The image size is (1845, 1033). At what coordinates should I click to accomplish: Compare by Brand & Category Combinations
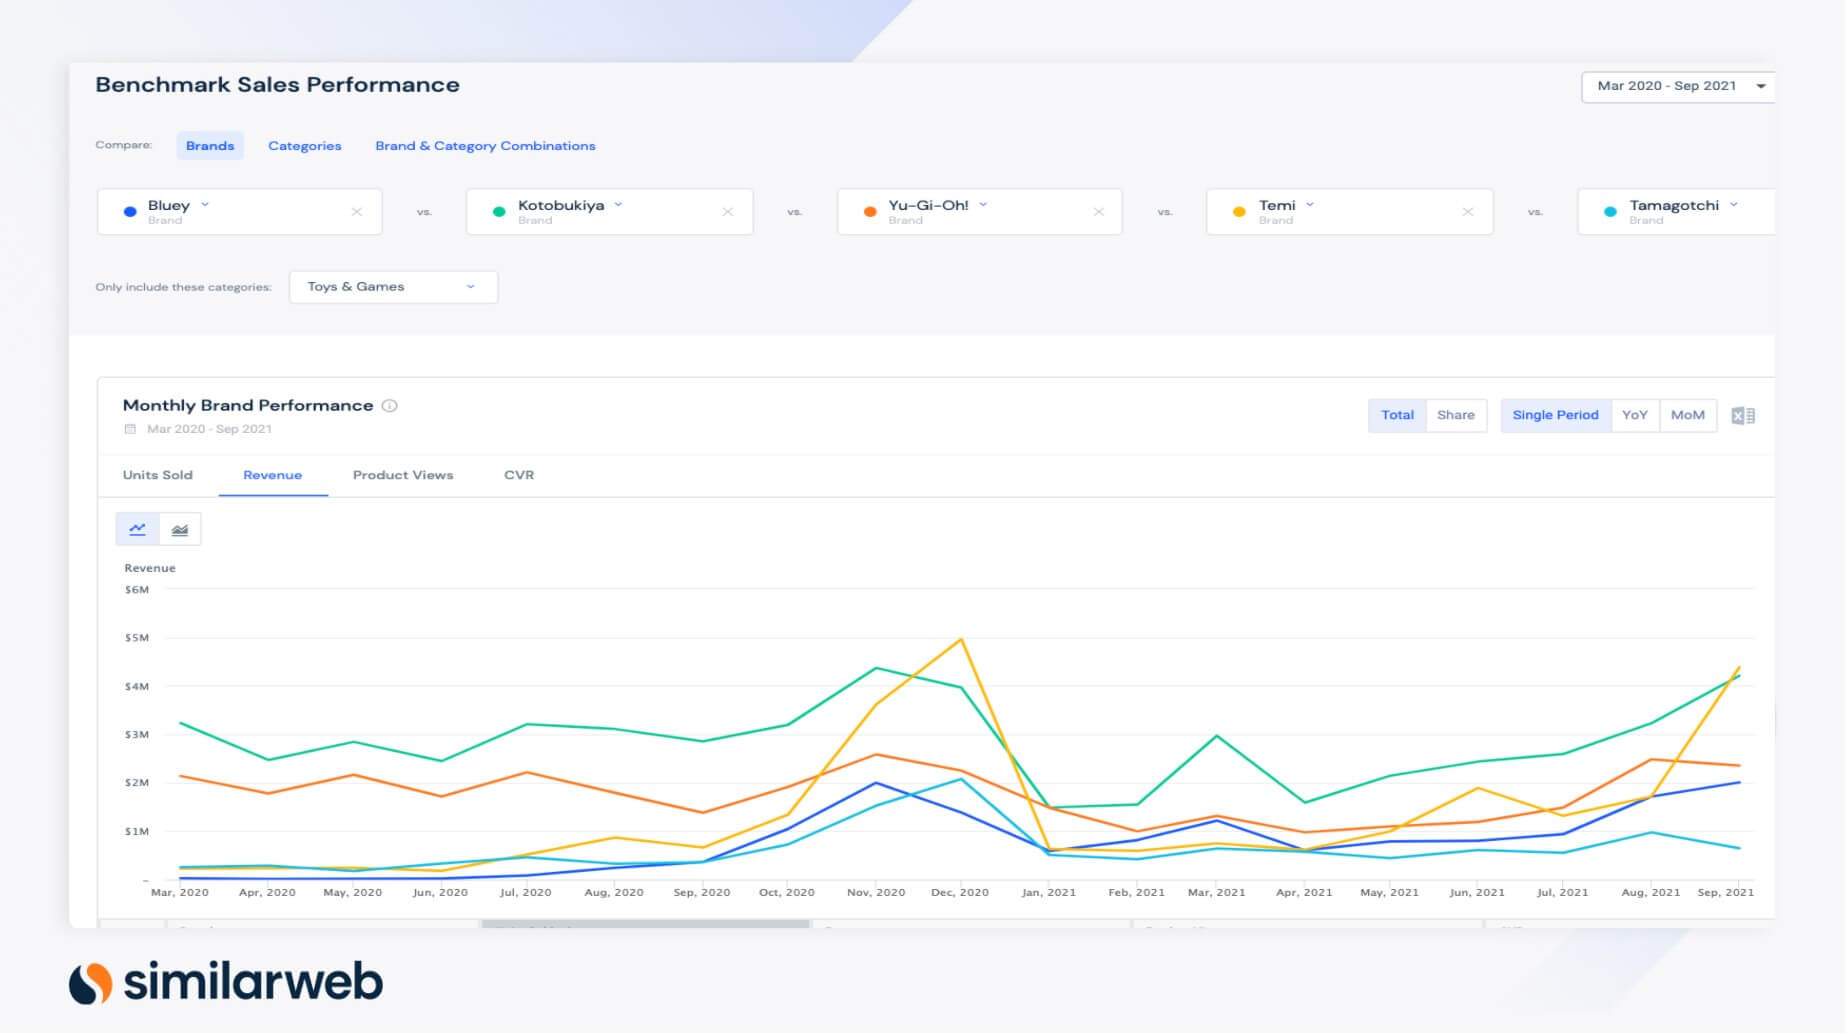pyautogui.click(x=485, y=146)
